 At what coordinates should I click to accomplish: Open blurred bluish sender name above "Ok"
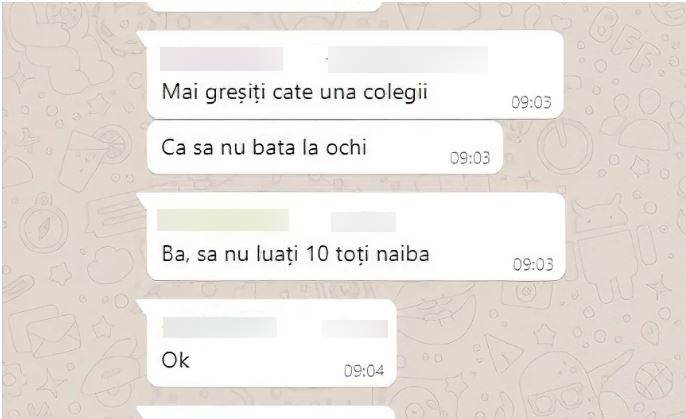(x=220, y=328)
